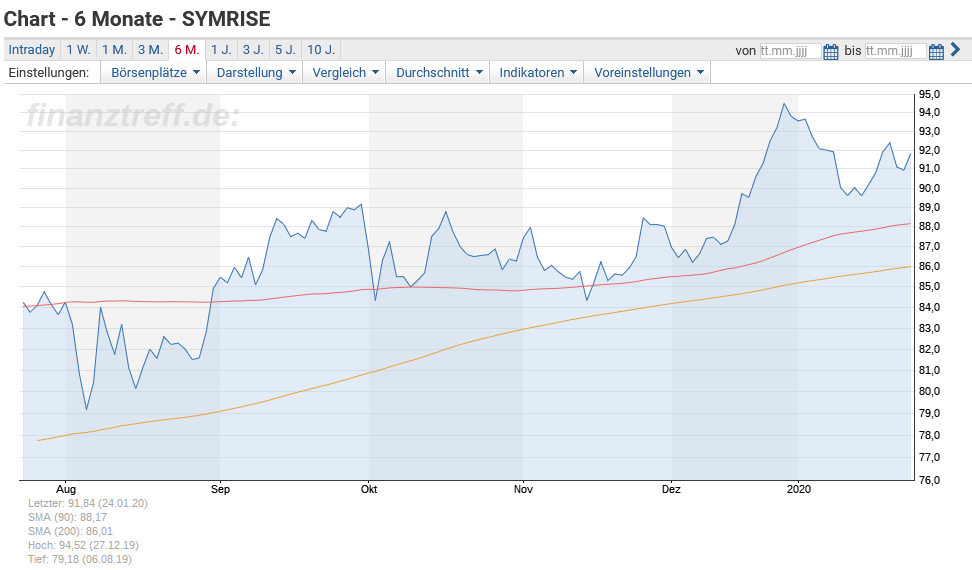Select the 3 J. timeframe tab
This screenshot has width=972, height=570.
coord(253,50)
